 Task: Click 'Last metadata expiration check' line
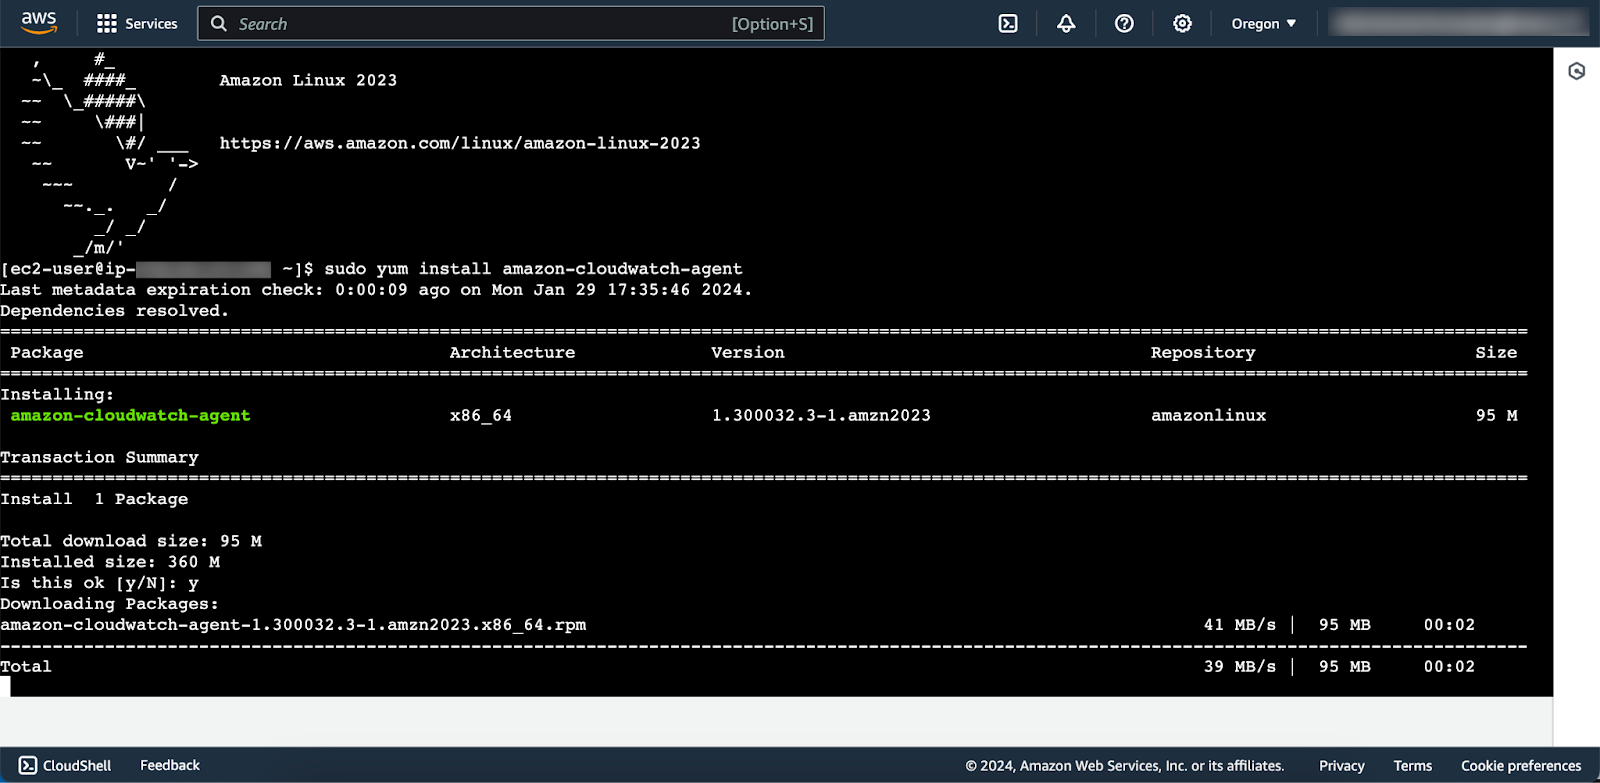click(x=376, y=290)
